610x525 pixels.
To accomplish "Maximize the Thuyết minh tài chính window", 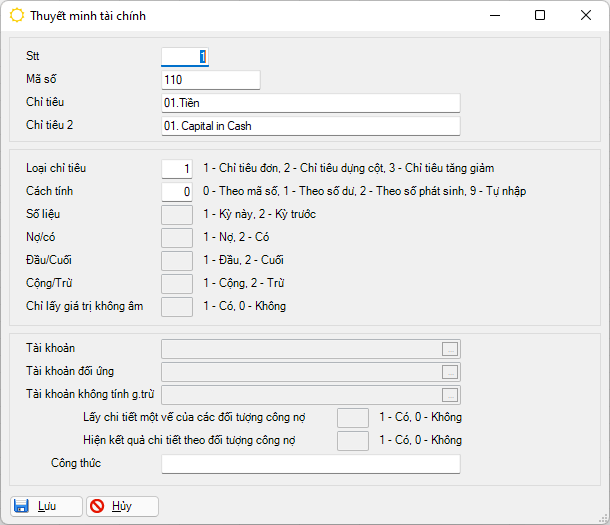I will [x=540, y=16].
